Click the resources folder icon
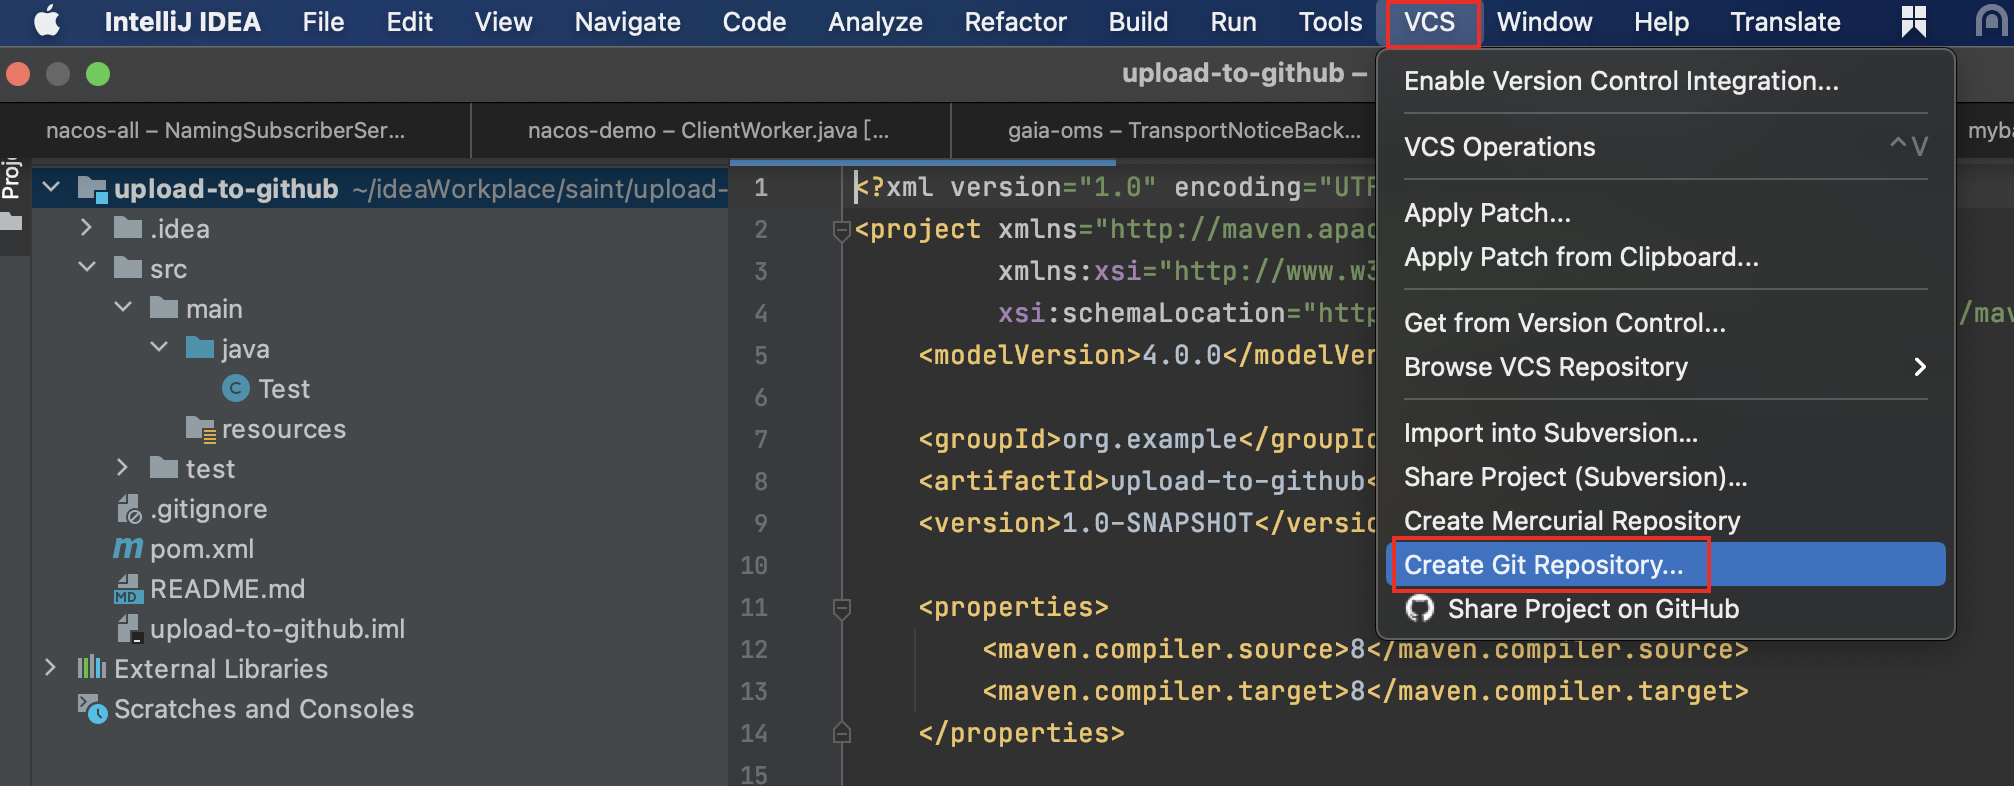Image resolution: width=2014 pixels, height=786 pixels. [201, 430]
